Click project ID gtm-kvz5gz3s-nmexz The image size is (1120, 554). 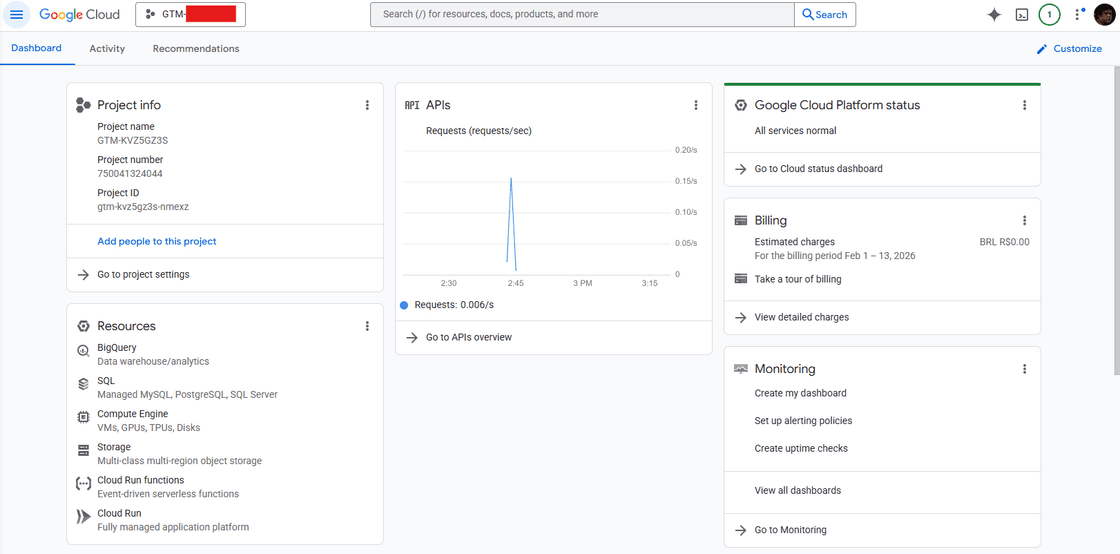click(x=143, y=207)
